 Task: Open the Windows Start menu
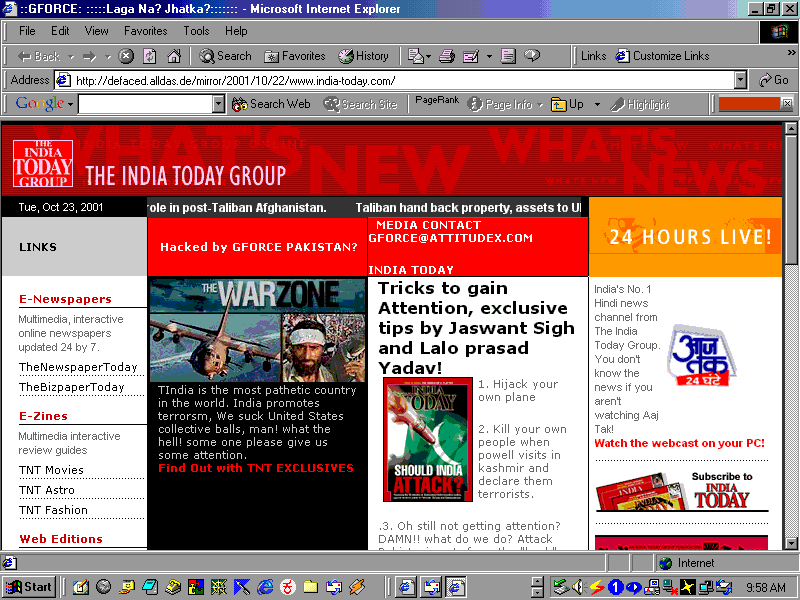(29, 587)
